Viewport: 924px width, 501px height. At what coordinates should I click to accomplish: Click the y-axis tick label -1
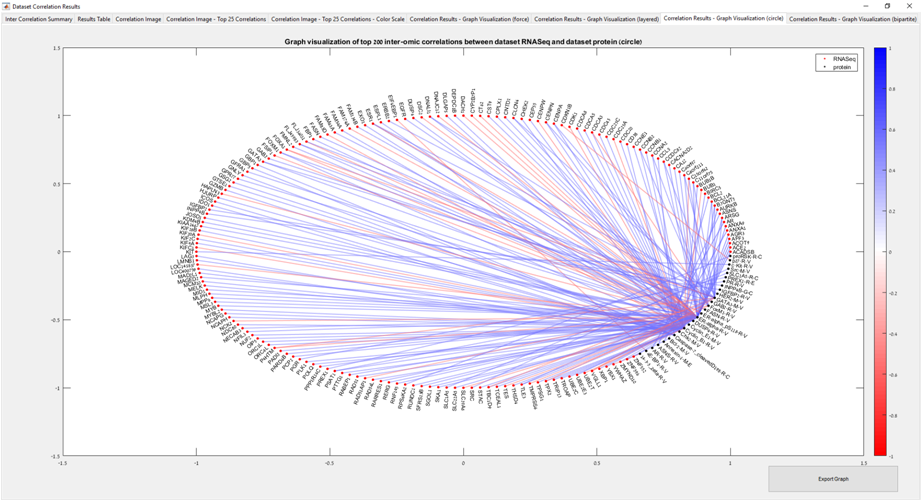coord(58,388)
